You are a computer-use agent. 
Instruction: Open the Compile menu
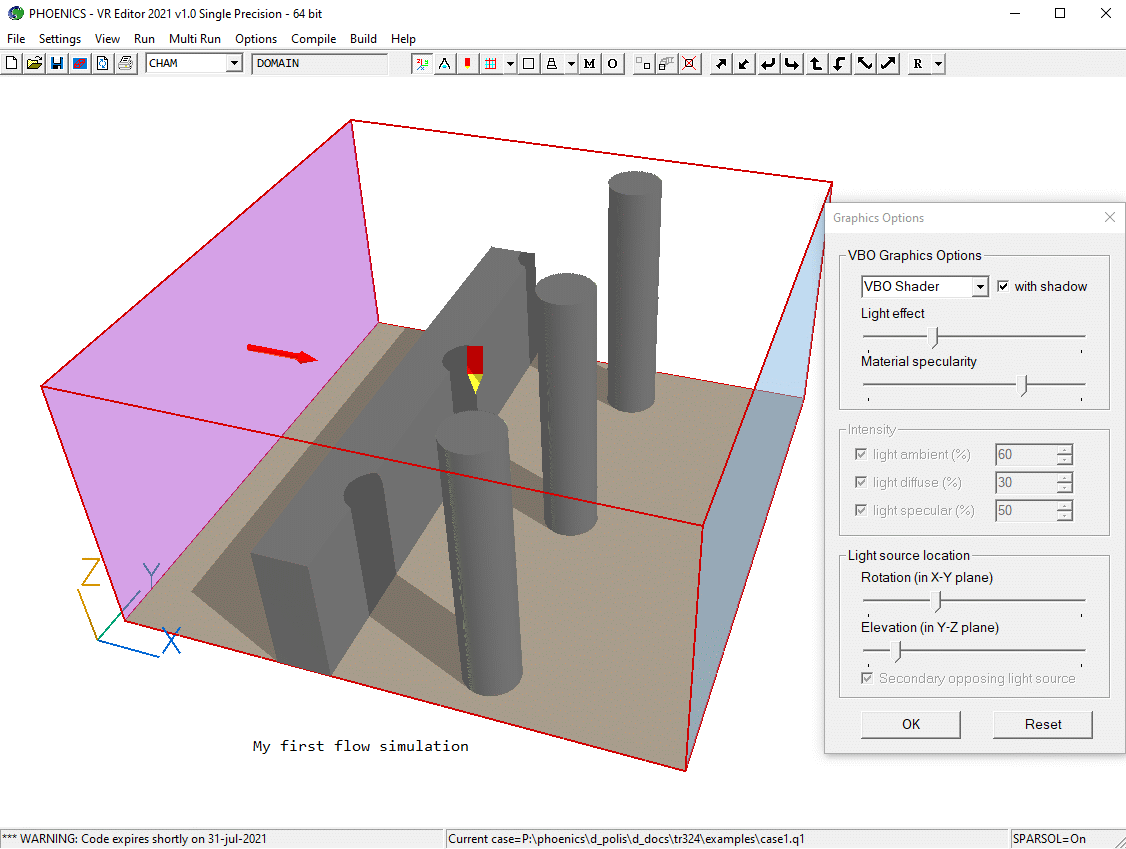[x=313, y=39]
